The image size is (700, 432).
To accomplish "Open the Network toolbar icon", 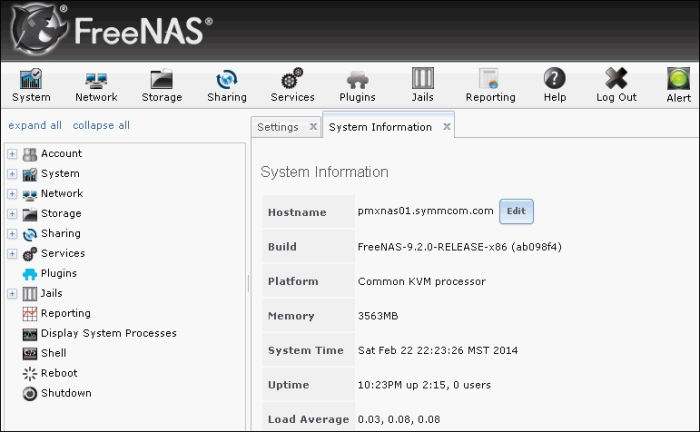I will click(x=96, y=80).
